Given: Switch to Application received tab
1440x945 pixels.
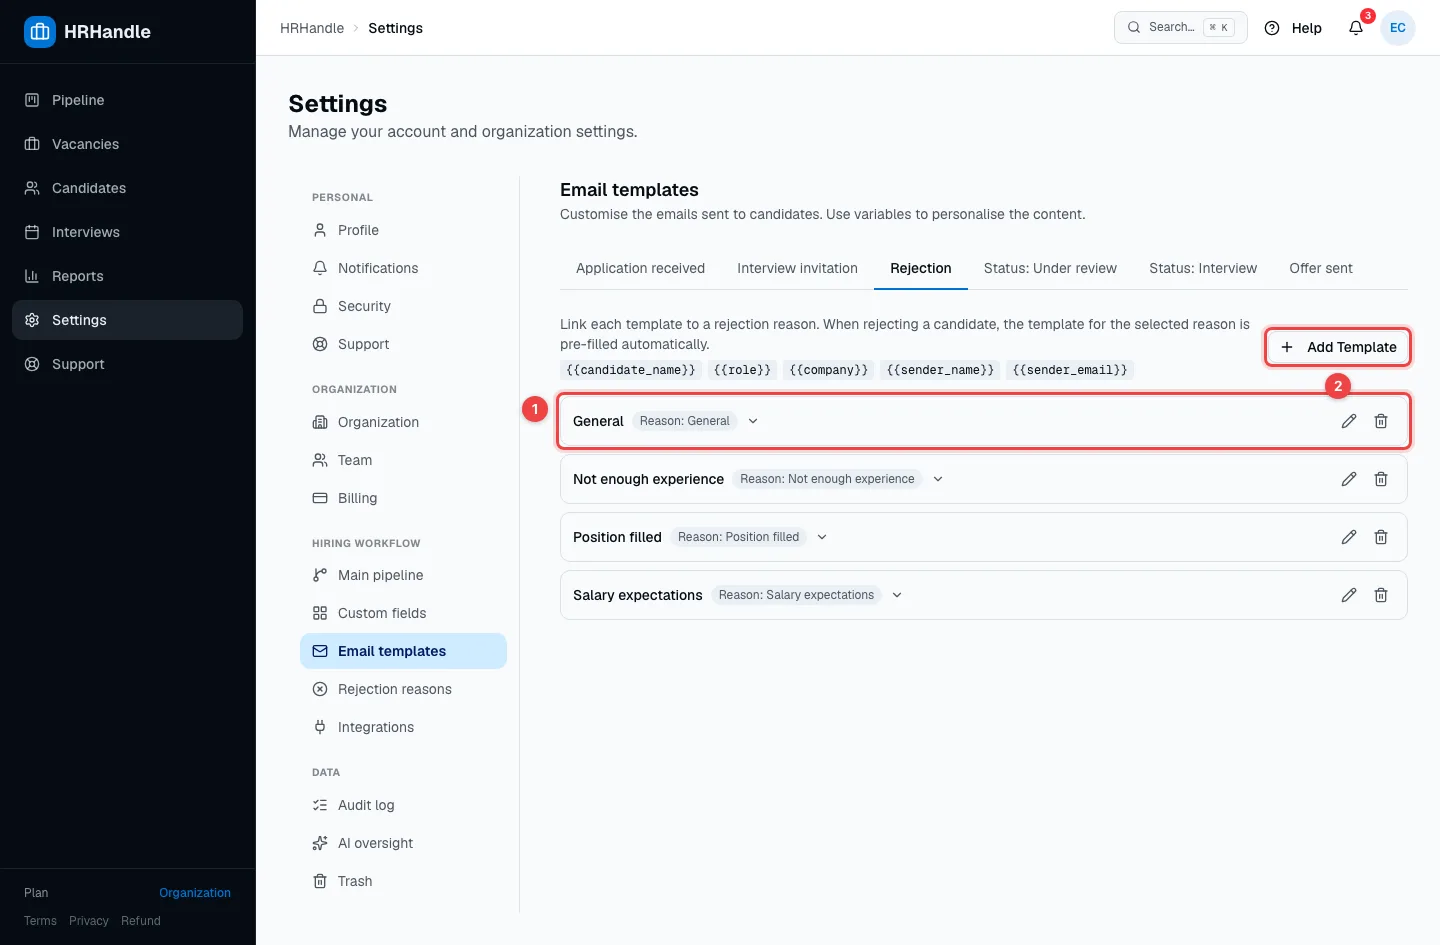Looking at the screenshot, I should click(640, 268).
